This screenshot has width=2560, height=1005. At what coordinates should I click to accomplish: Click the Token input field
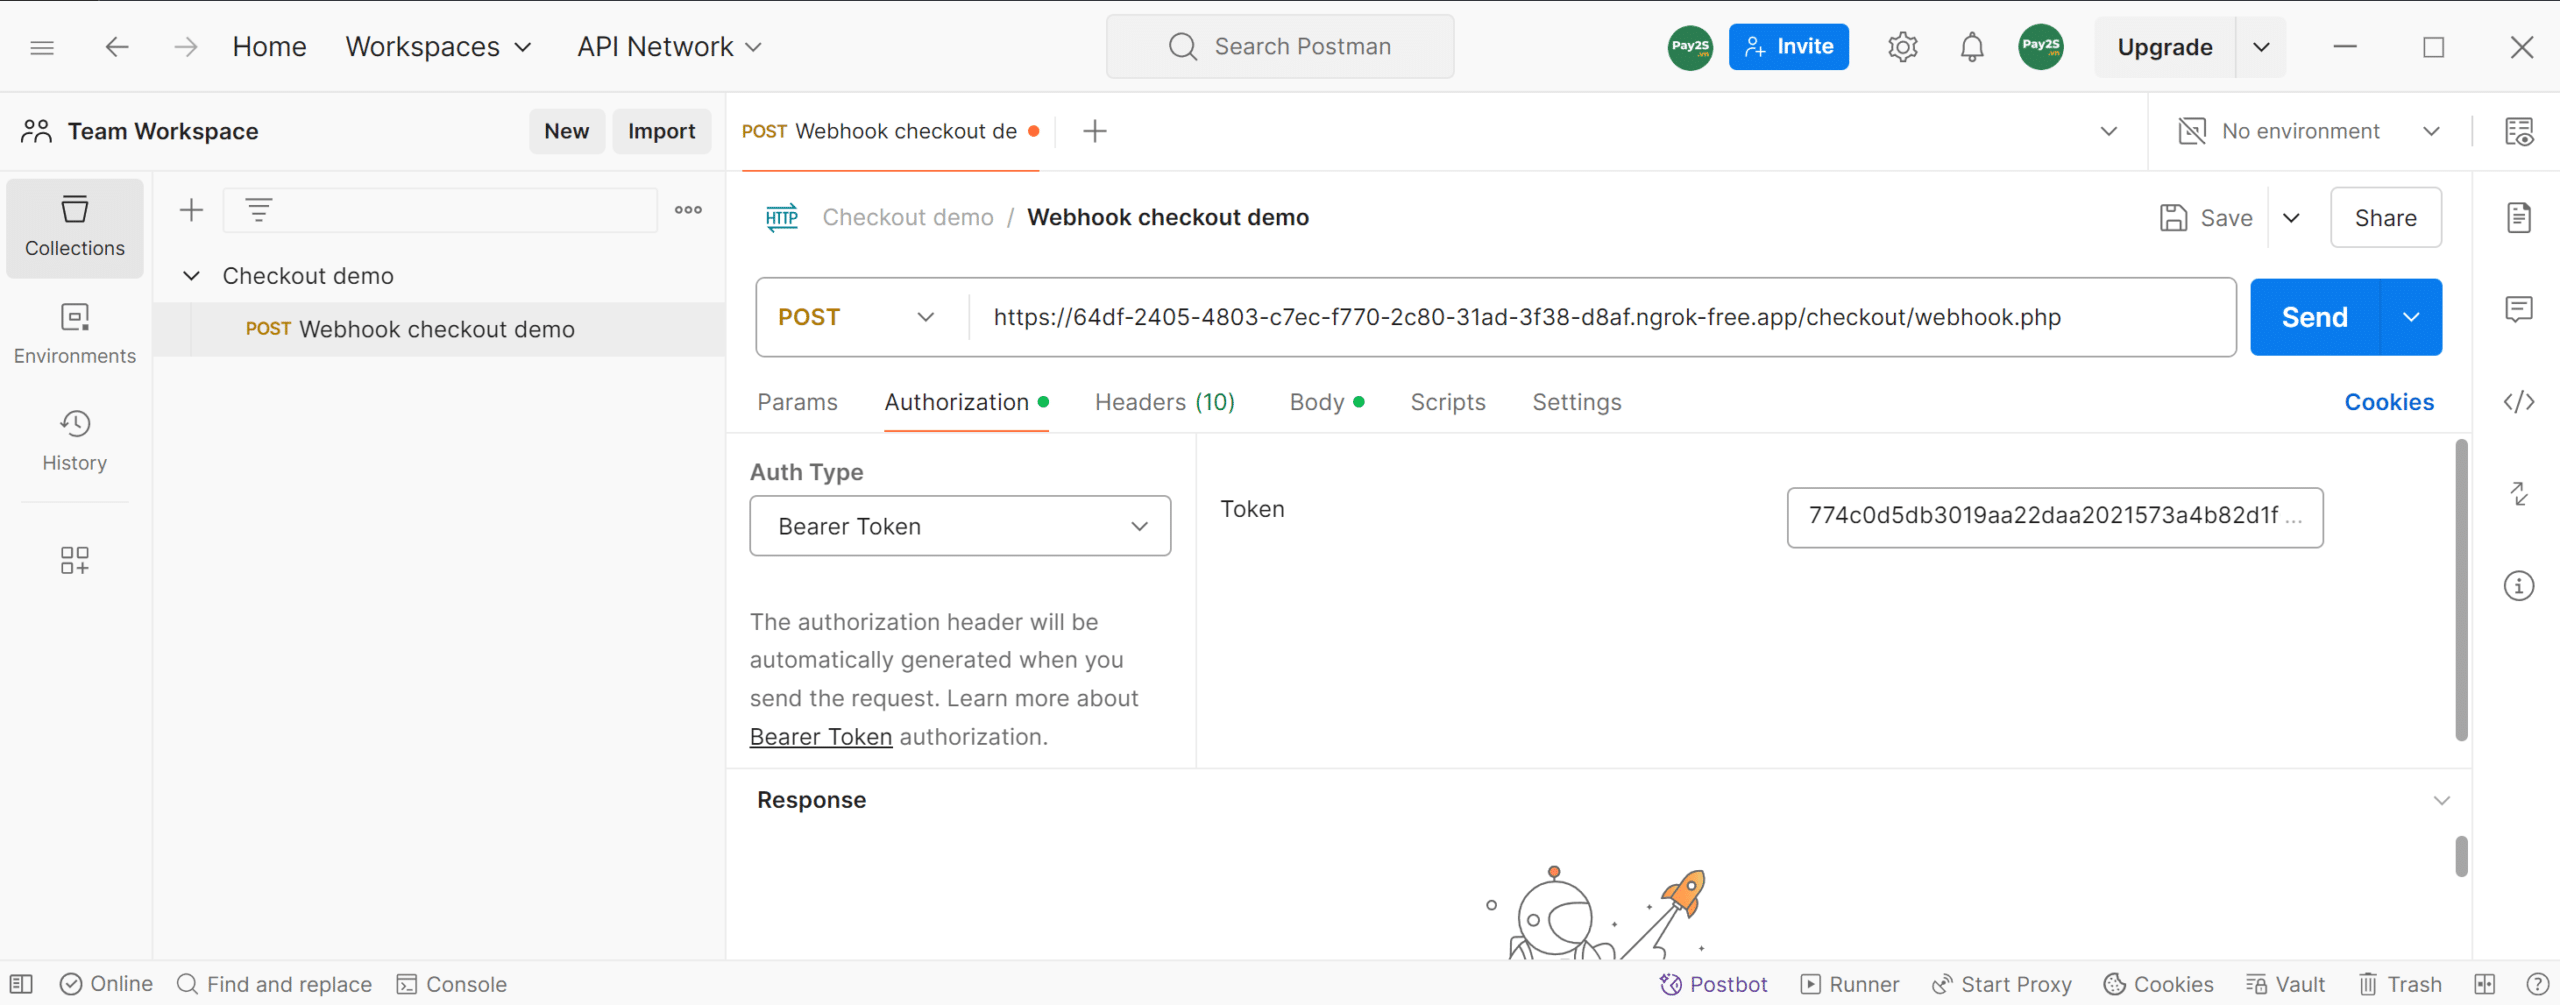click(x=2055, y=517)
